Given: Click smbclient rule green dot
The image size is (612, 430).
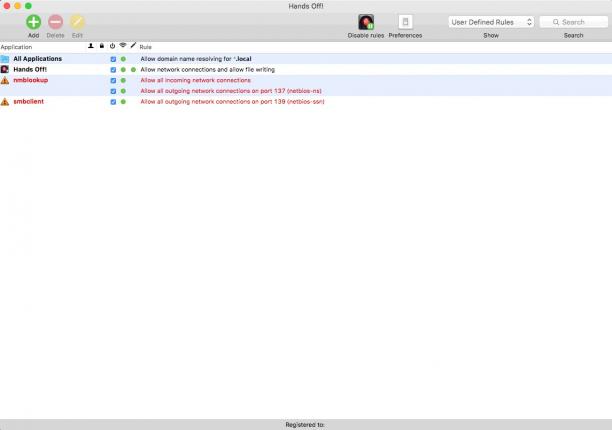Looking at the screenshot, I should click(x=123, y=102).
